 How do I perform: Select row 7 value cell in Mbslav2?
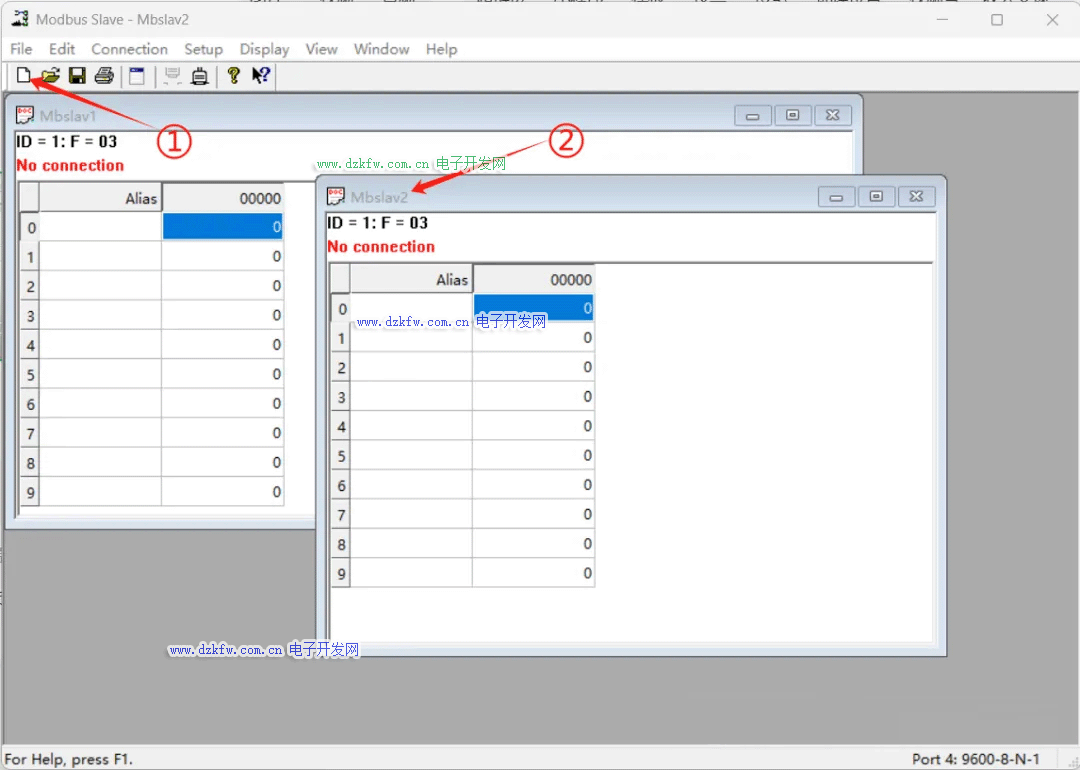tap(533, 514)
